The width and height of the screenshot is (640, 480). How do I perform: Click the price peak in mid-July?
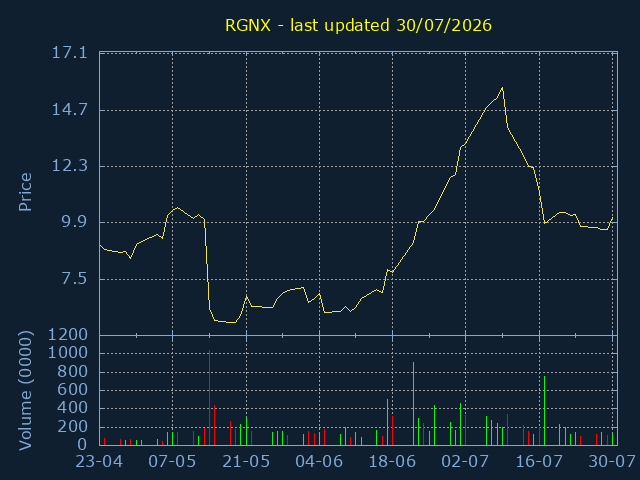point(502,88)
